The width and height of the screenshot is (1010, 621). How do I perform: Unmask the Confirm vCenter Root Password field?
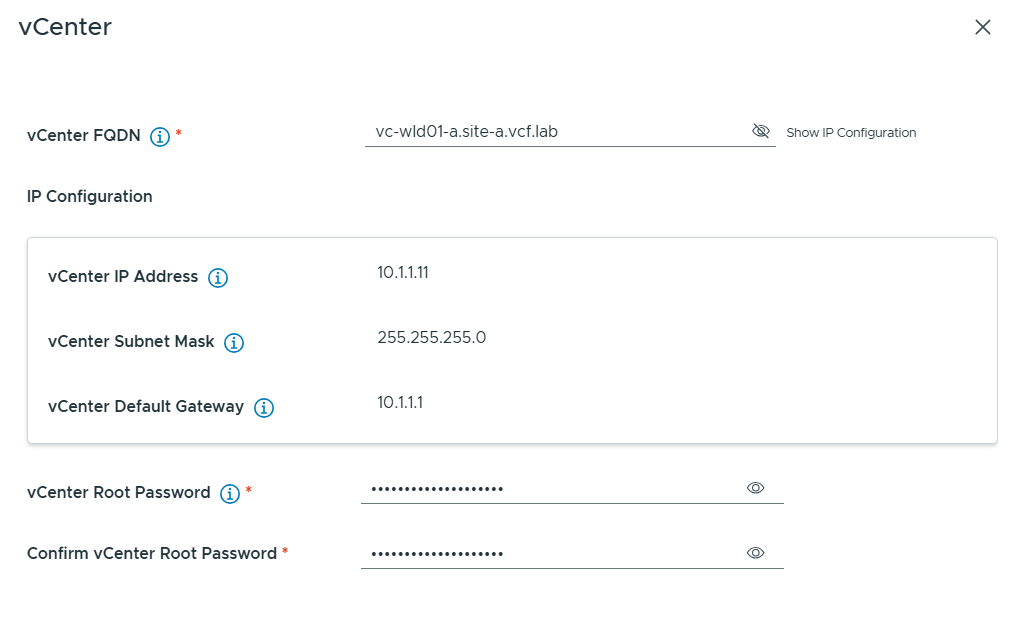coord(756,553)
